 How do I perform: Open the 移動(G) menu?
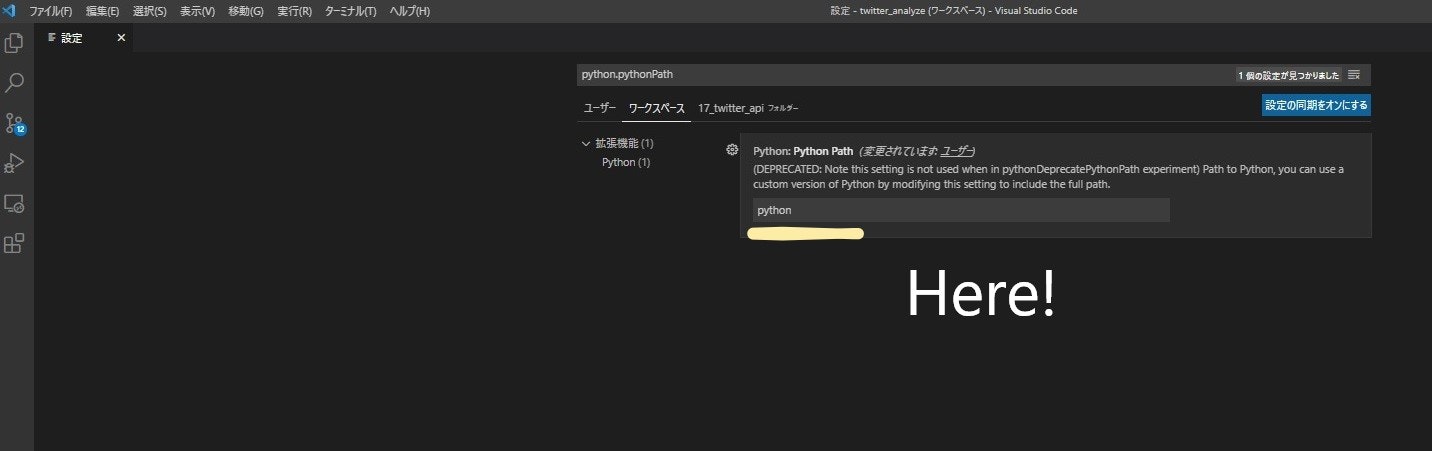tap(246, 11)
